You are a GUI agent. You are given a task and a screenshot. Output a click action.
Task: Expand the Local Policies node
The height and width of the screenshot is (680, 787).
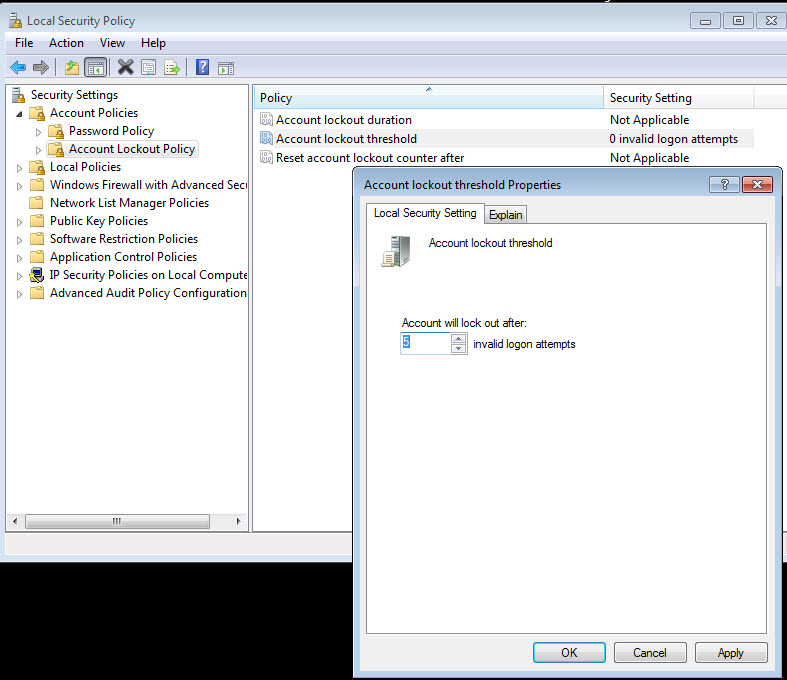[20, 167]
